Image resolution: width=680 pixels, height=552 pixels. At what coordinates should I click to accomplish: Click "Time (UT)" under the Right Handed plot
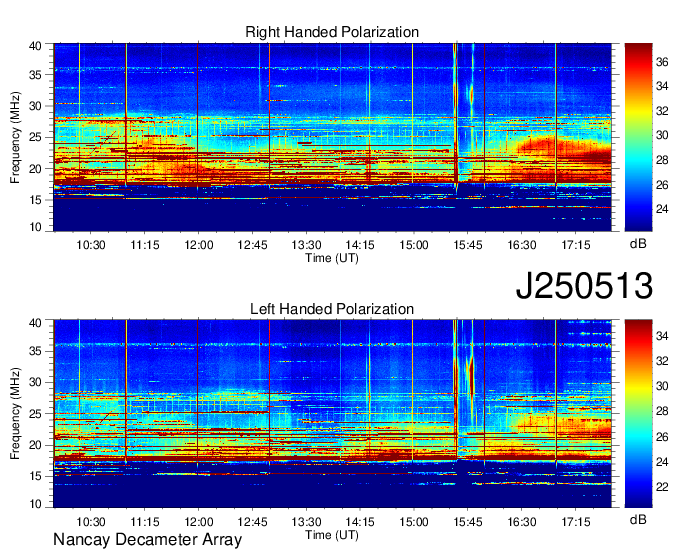click(332, 258)
